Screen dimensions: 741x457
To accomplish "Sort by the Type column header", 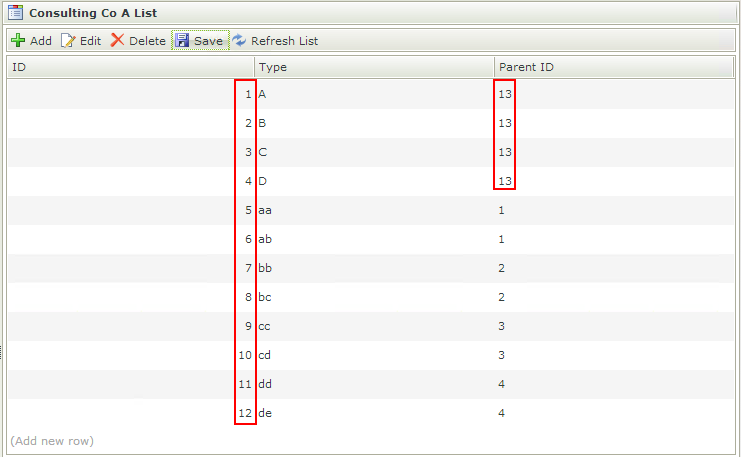I will pos(374,67).
